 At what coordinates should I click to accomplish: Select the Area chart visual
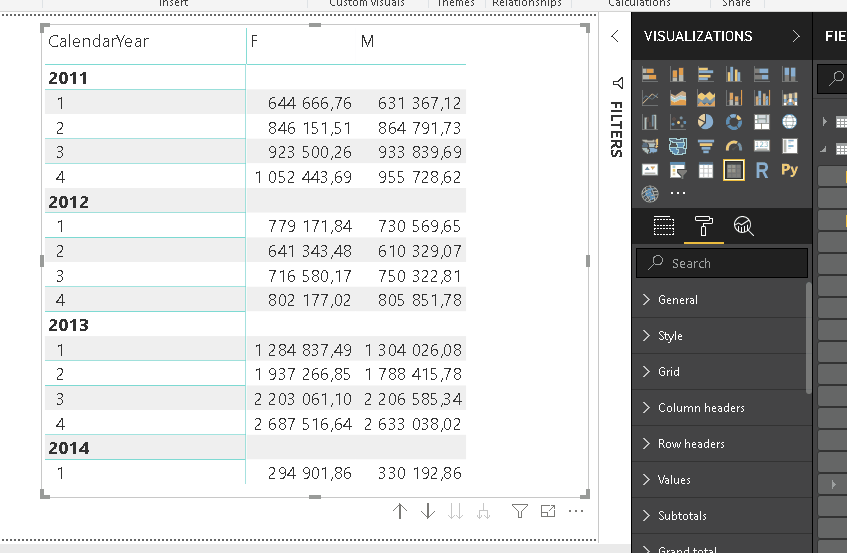(x=677, y=98)
